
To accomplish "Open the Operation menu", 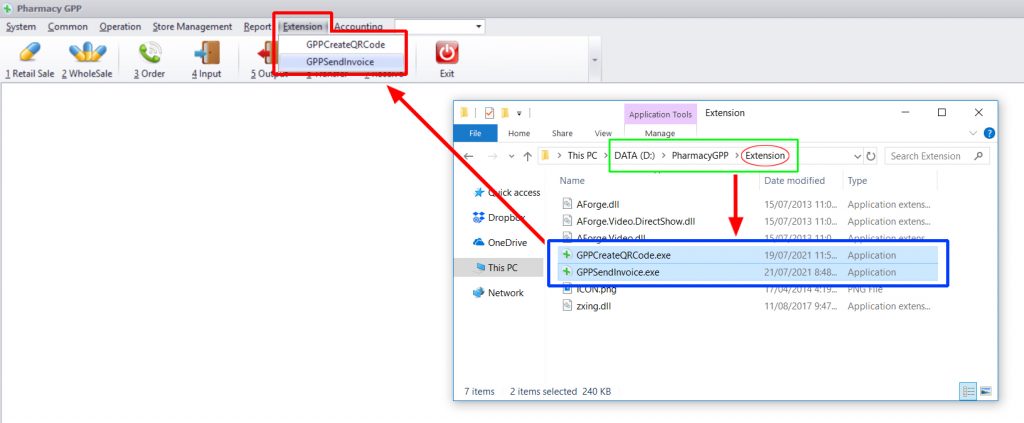I will (120, 27).
